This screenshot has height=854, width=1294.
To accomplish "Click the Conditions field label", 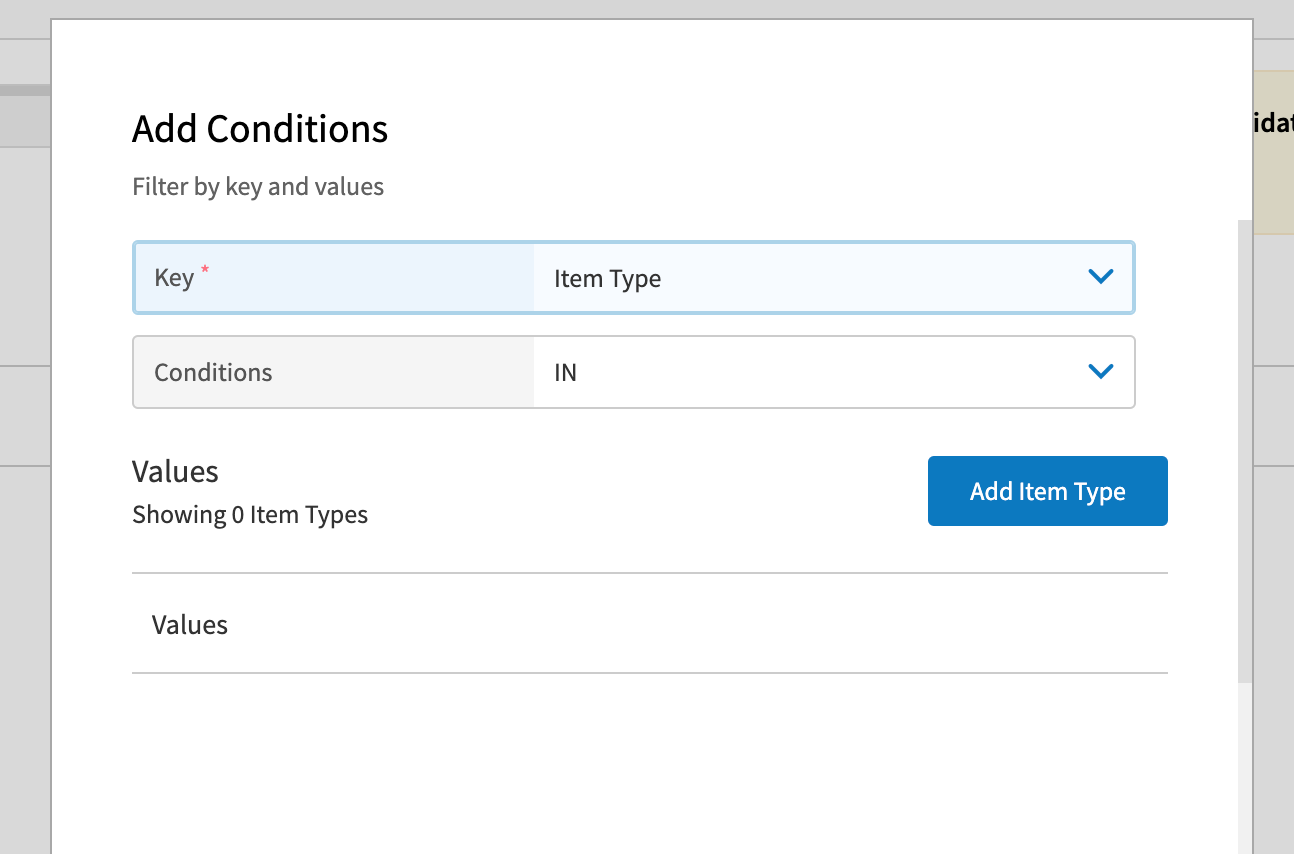I will 212,371.
